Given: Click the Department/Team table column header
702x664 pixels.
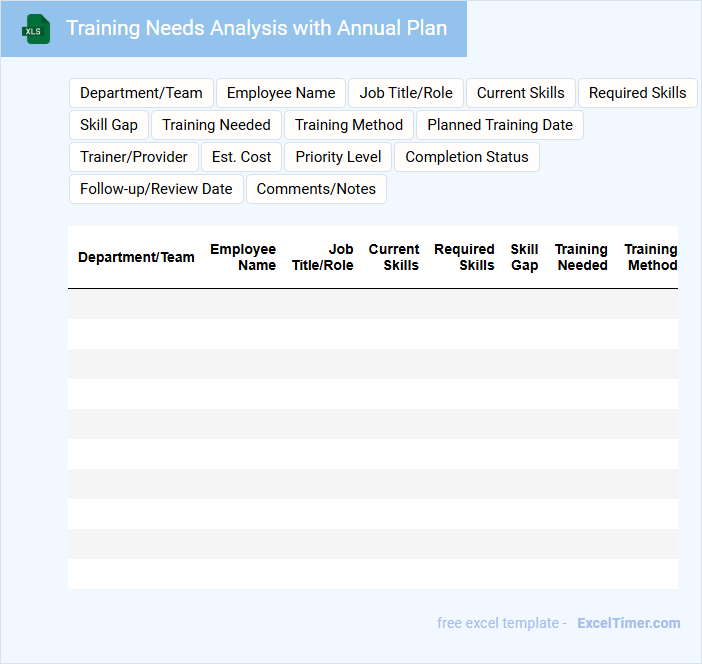Looking at the screenshot, I should click(x=136, y=257).
